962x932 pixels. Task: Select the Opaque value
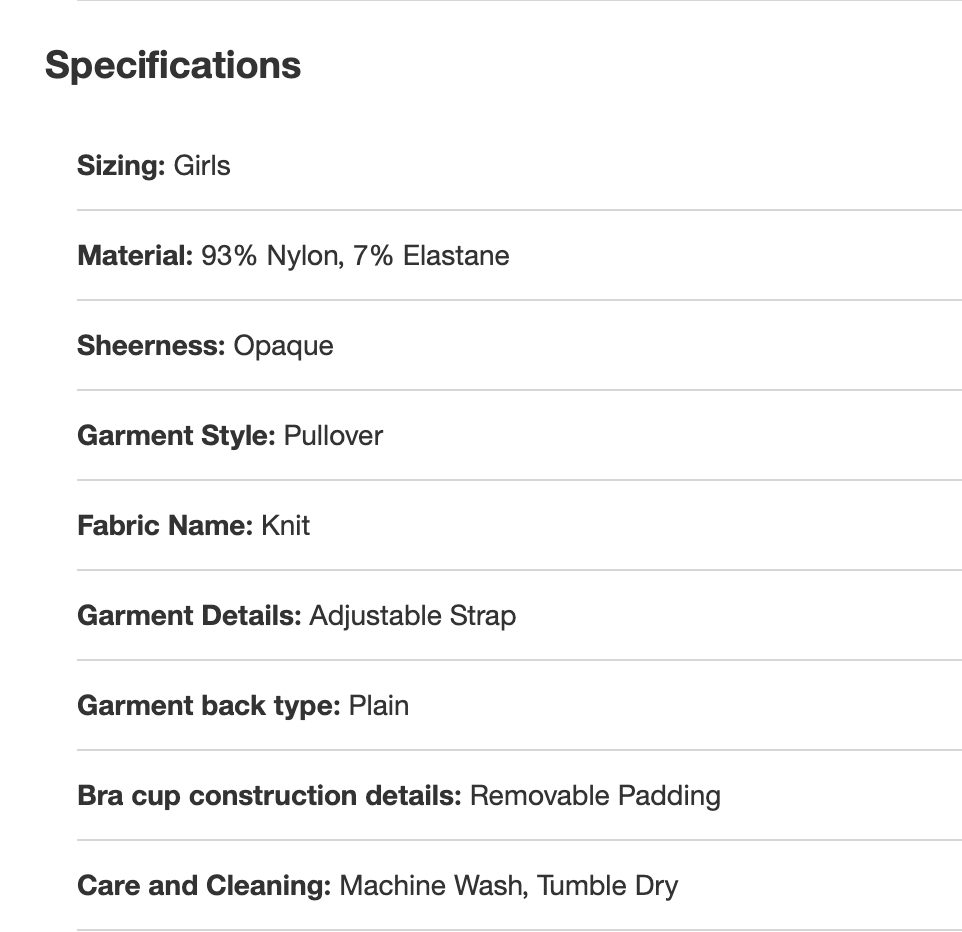284,346
